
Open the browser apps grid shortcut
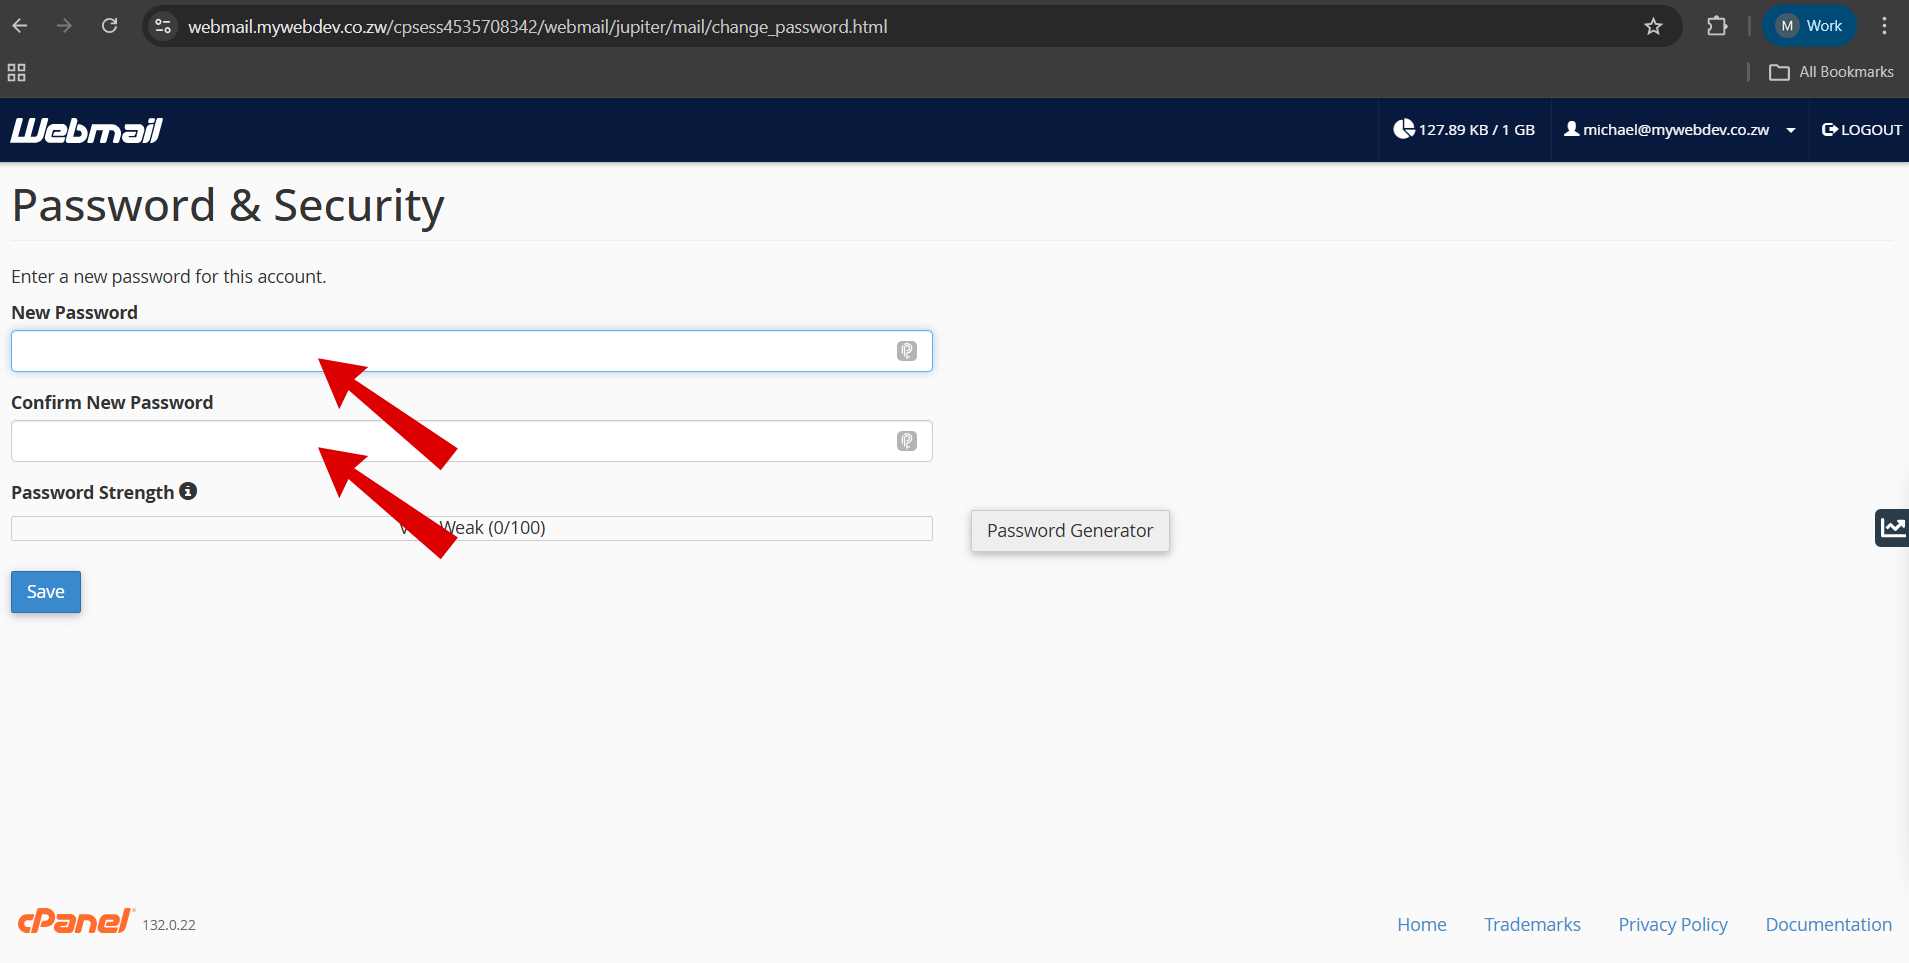coord(16,72)
